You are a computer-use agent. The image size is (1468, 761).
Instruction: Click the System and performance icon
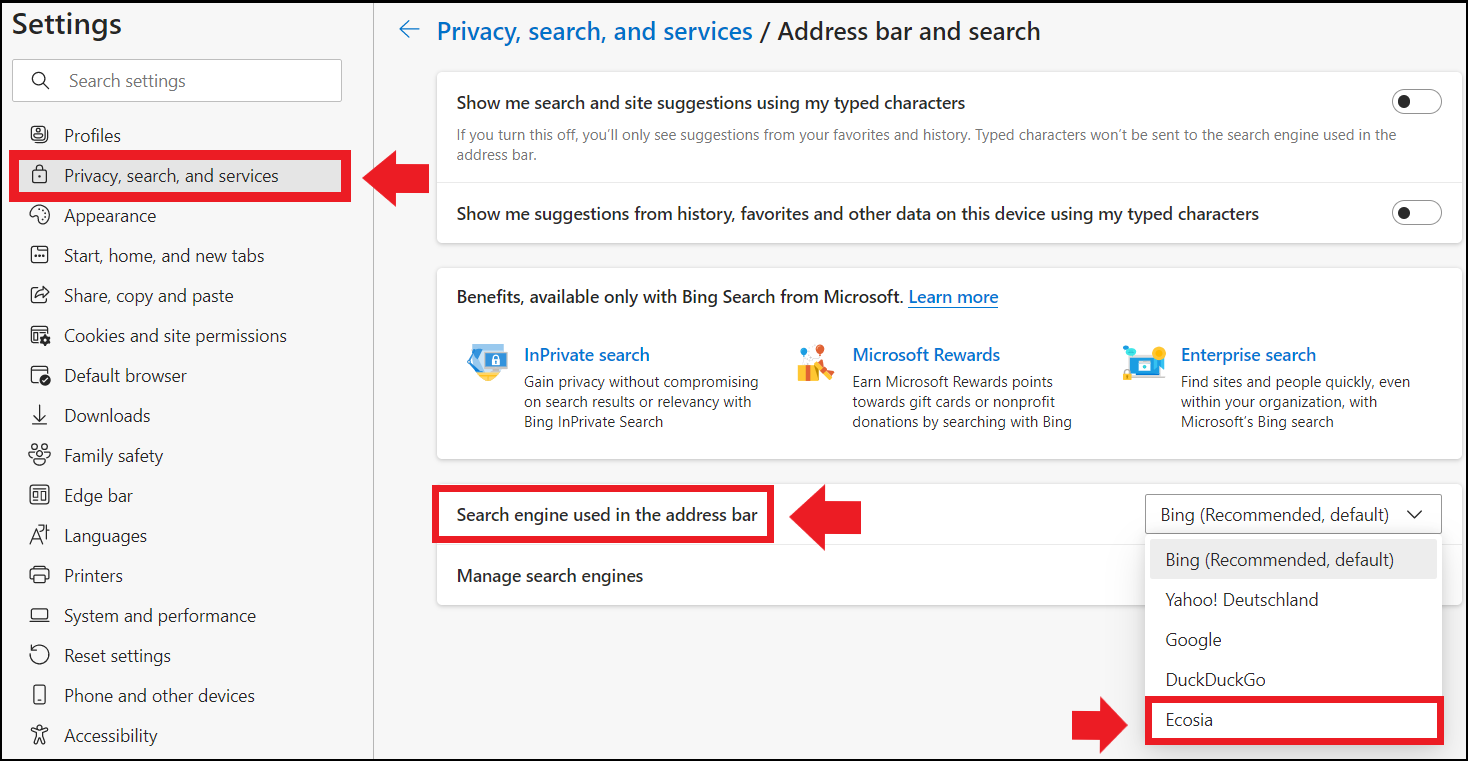tap(39, 615)
